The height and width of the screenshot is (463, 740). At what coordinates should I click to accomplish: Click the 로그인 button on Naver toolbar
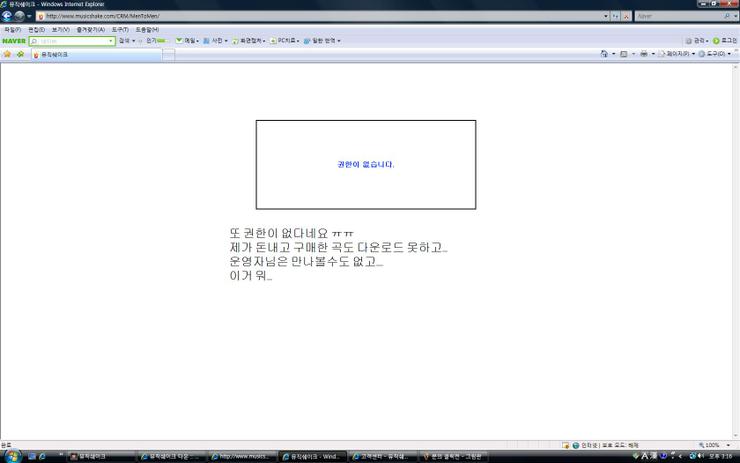[x=724, y=41]
